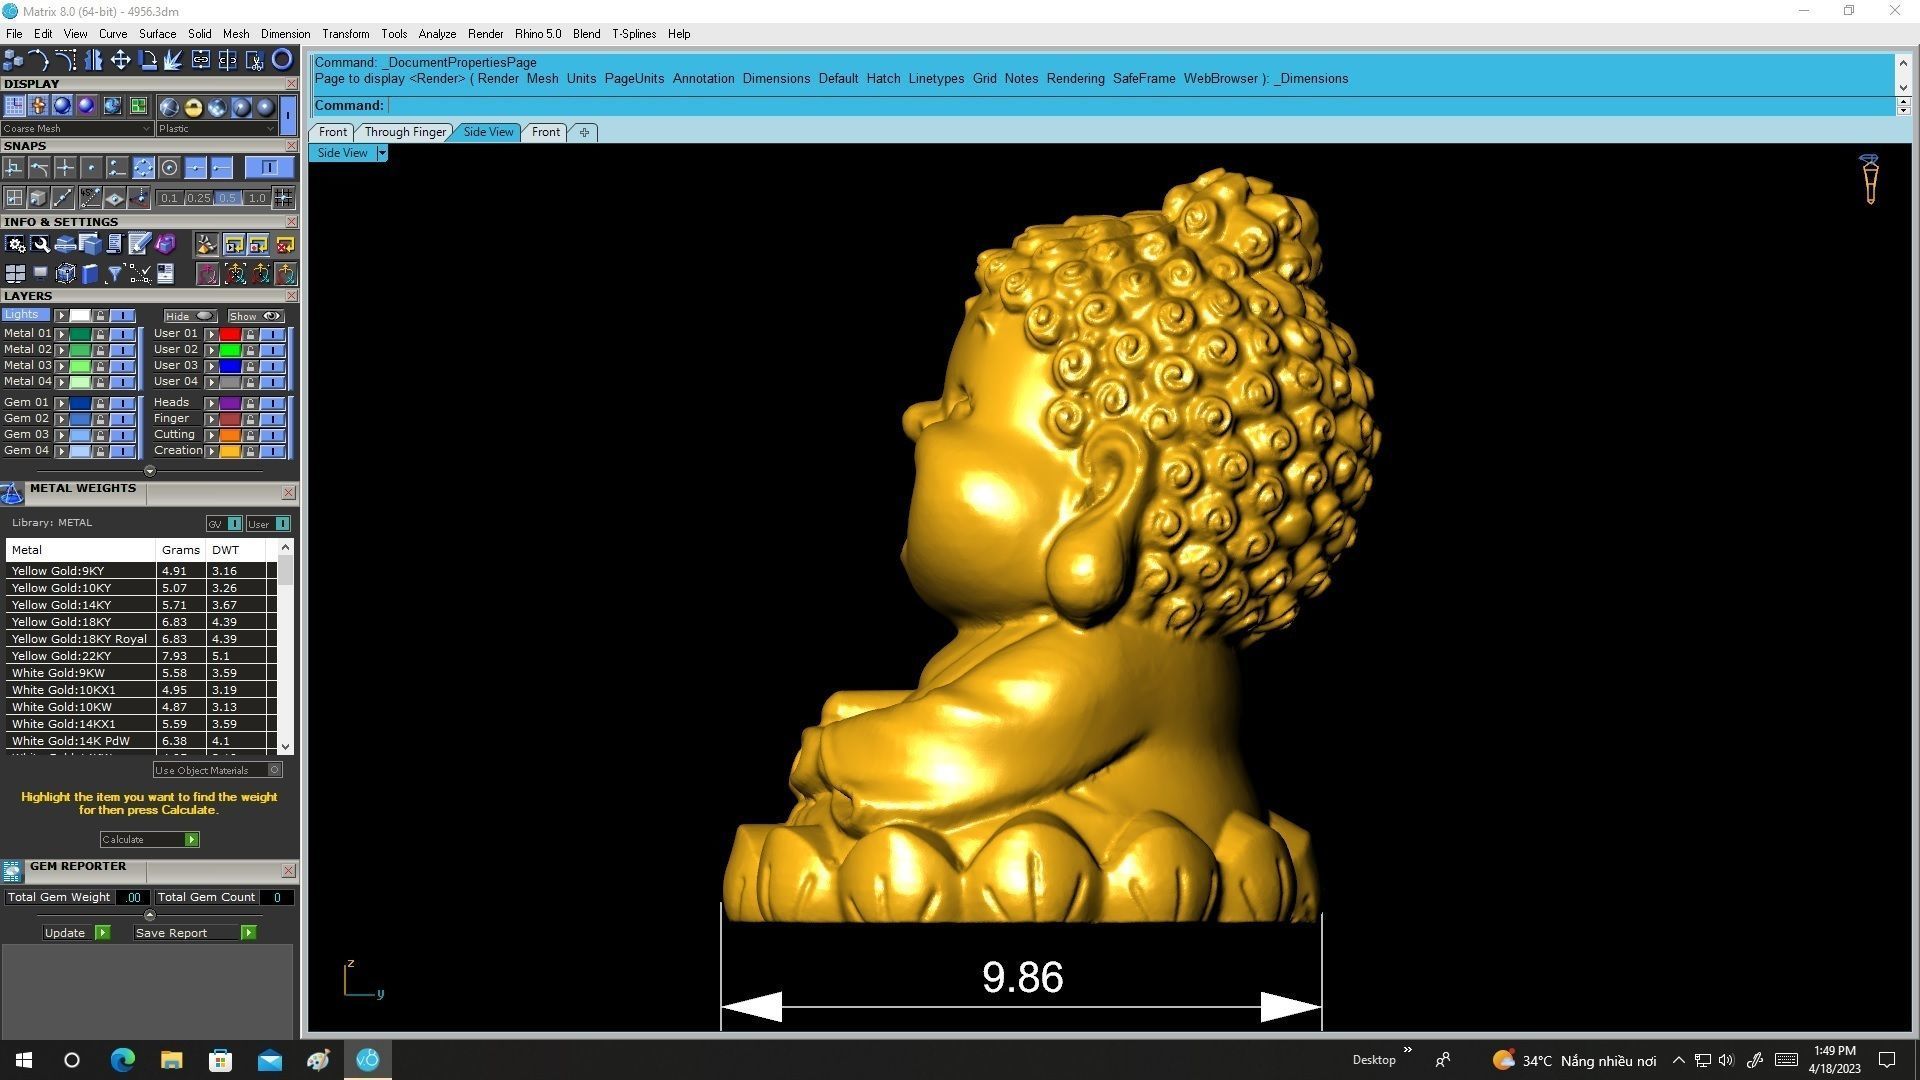Click the Split icon in top toolbar
The height and width of the screenshot is (1080, 1920).
tap(228, 60)
